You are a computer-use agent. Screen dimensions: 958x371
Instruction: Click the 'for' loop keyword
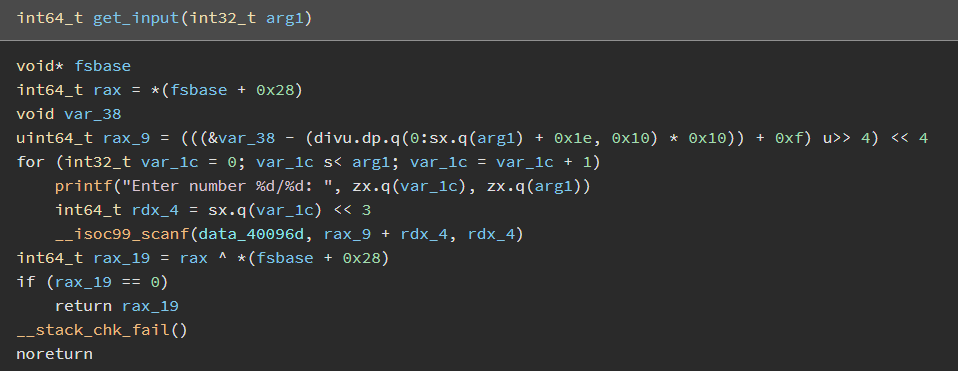[x=31, y=162]
